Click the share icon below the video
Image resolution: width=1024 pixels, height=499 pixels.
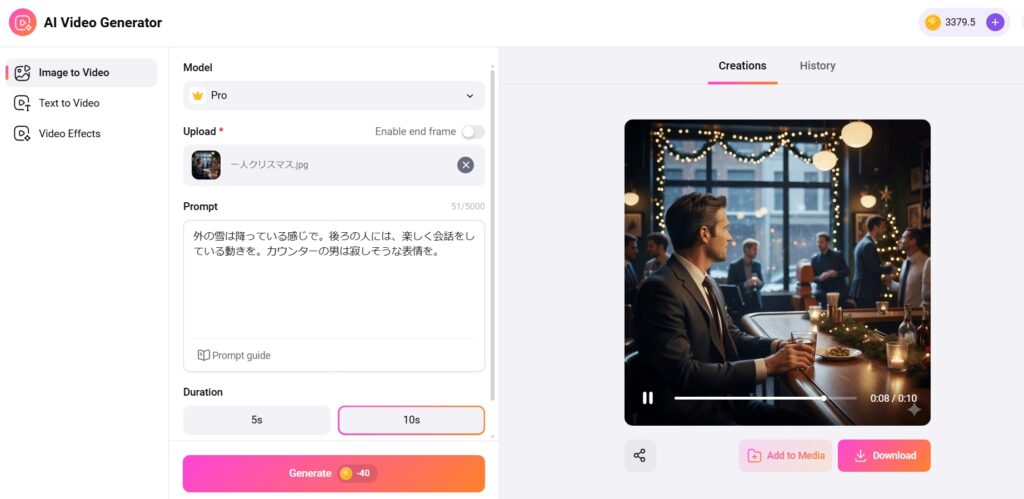(x=640, y=456)
